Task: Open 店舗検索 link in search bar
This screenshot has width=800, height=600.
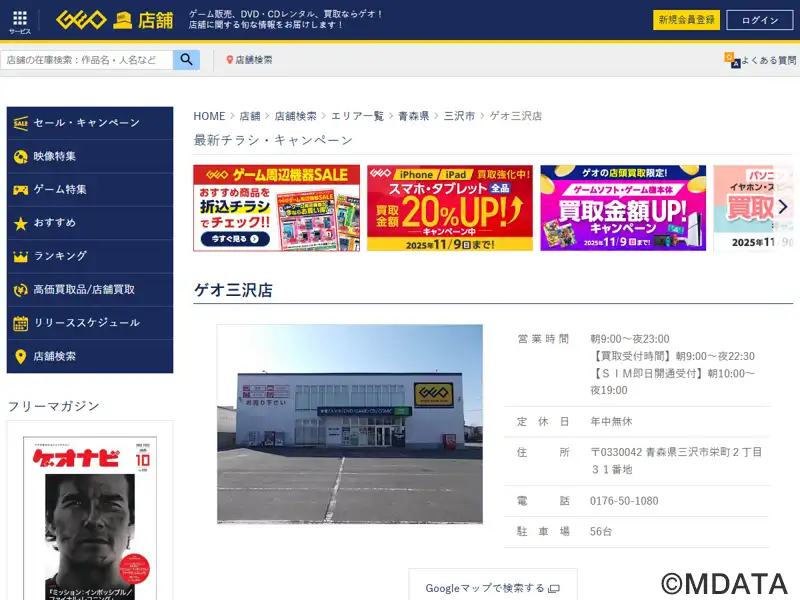Action: 249,60
